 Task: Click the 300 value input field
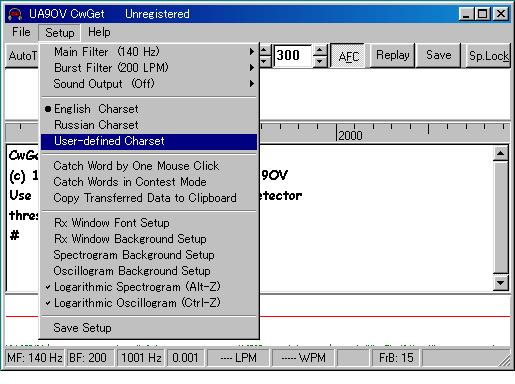(293, 55)
